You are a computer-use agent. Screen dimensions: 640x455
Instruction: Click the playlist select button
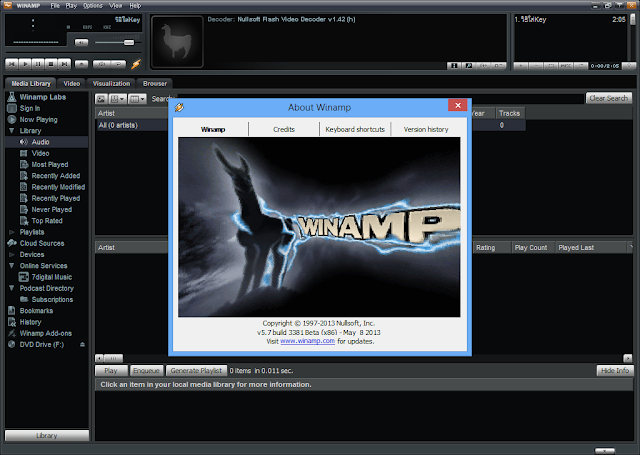551,66
